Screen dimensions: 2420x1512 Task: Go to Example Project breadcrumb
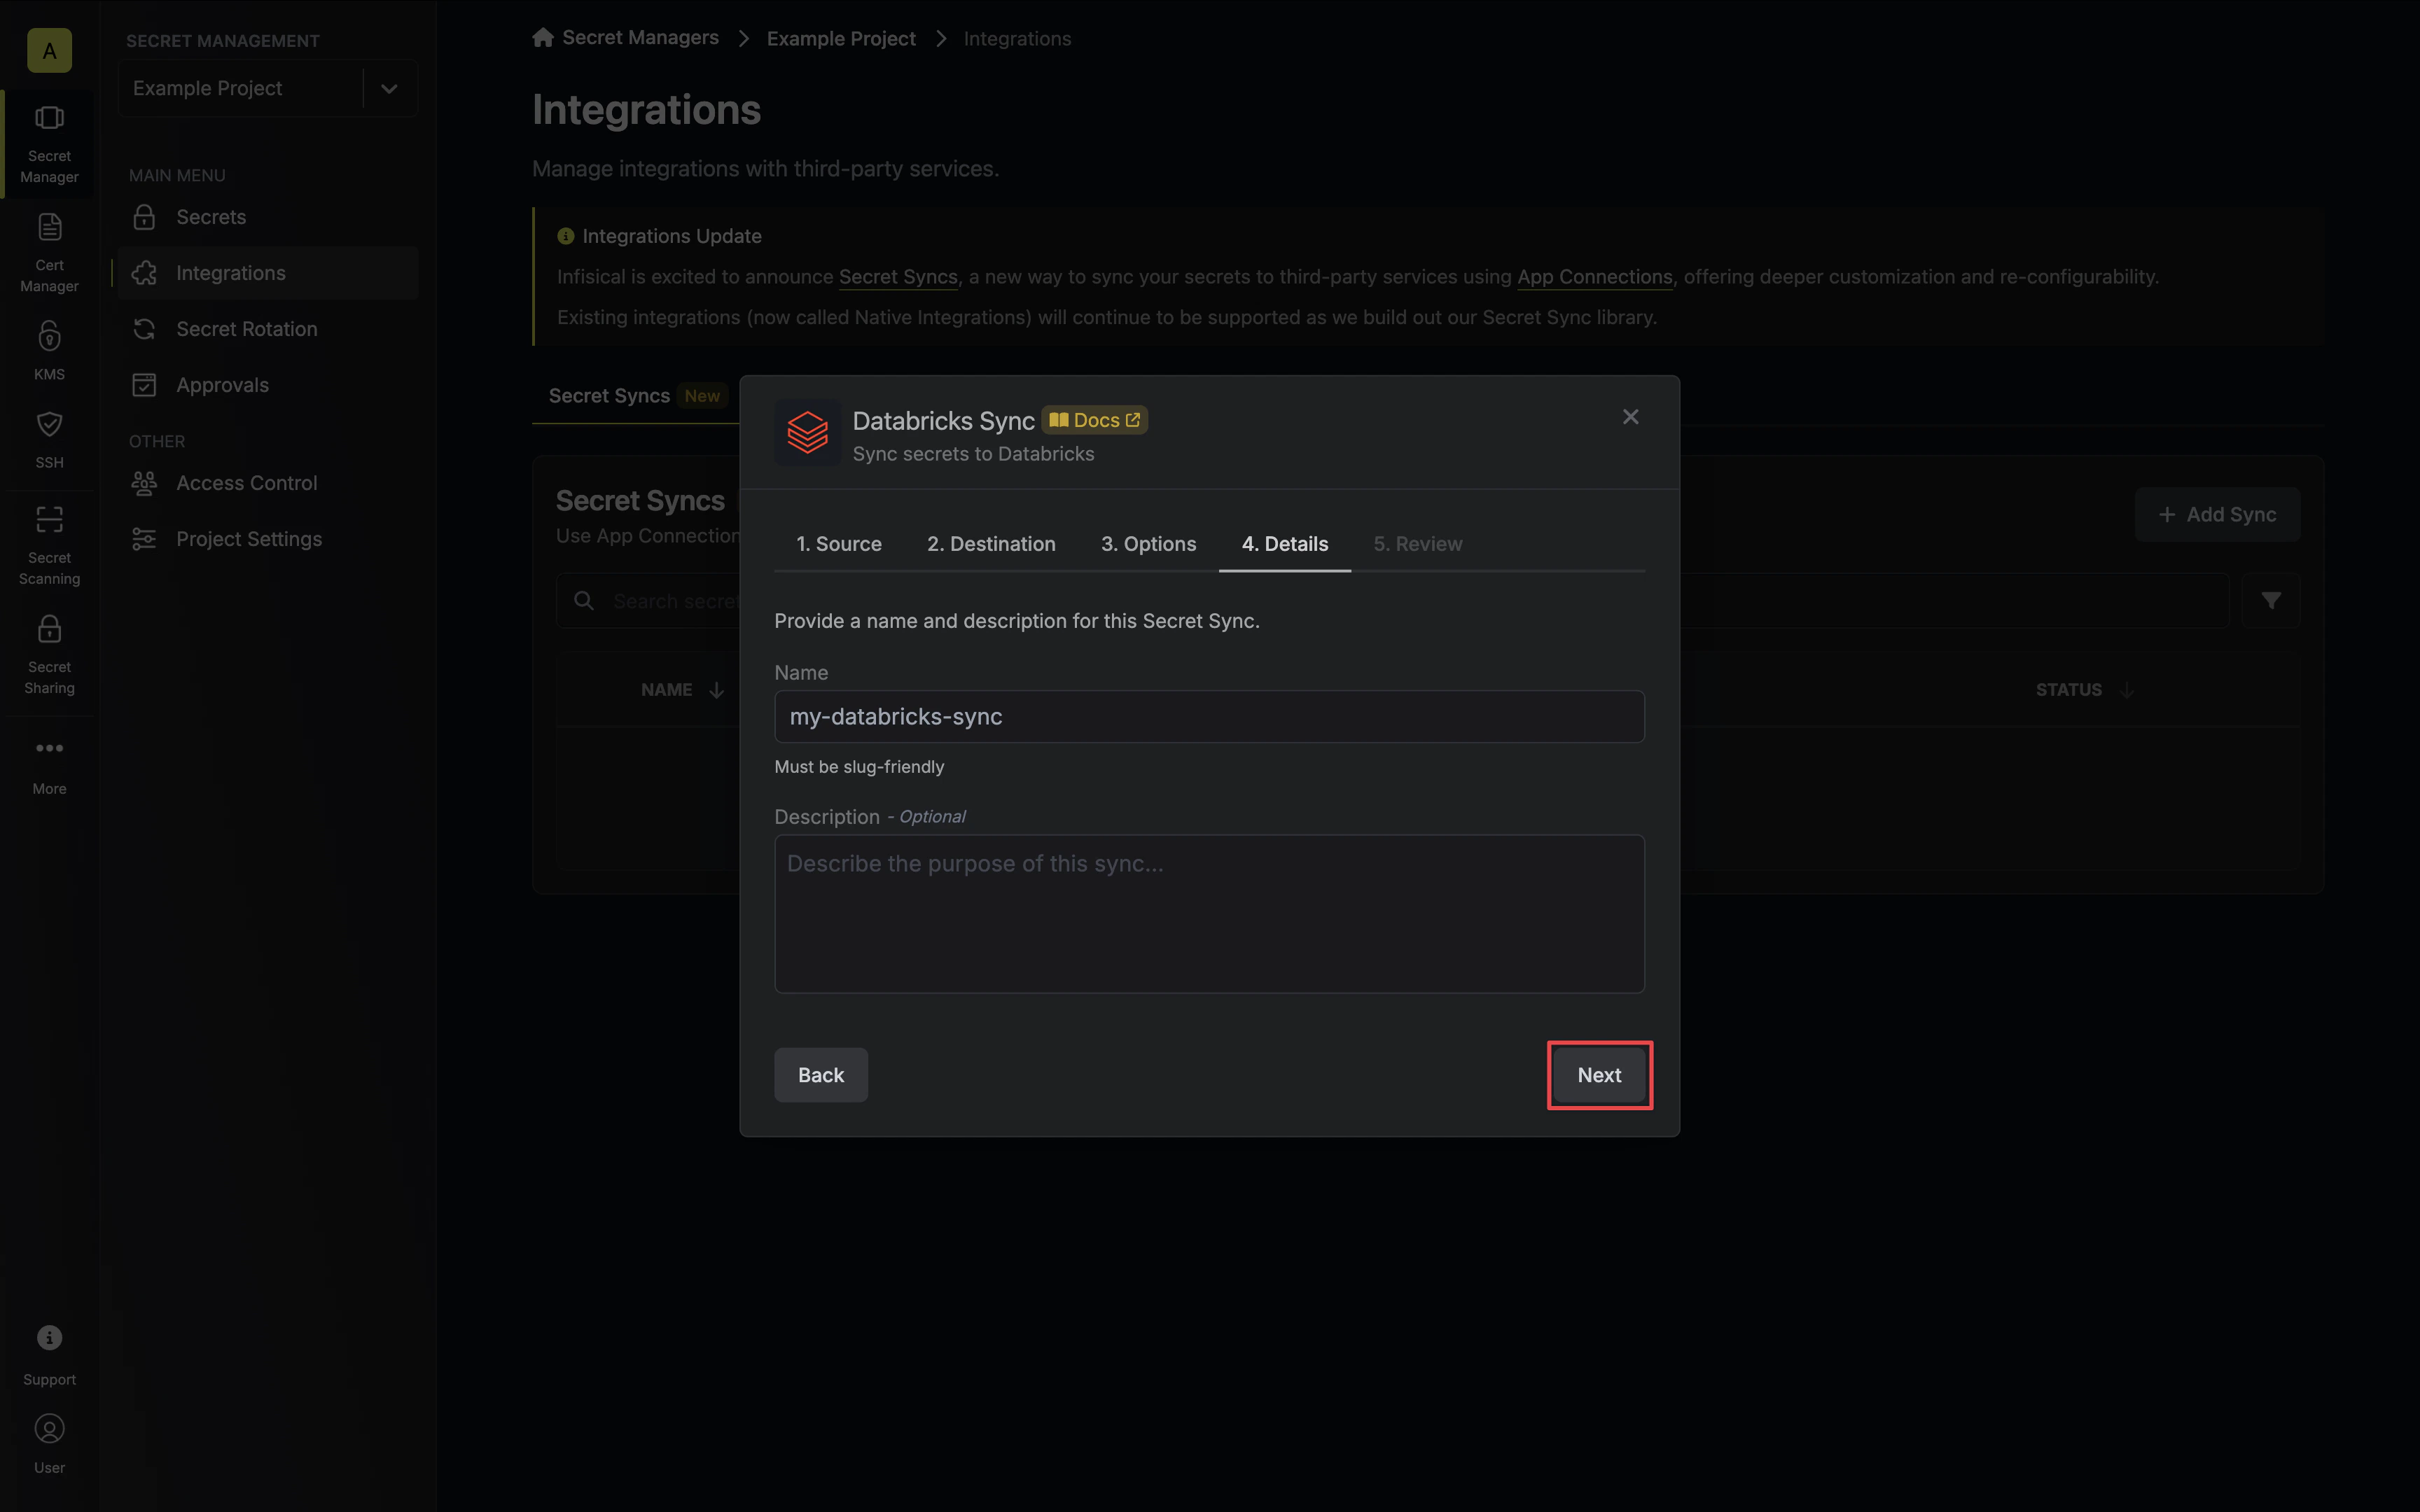(x=841, y=38)
